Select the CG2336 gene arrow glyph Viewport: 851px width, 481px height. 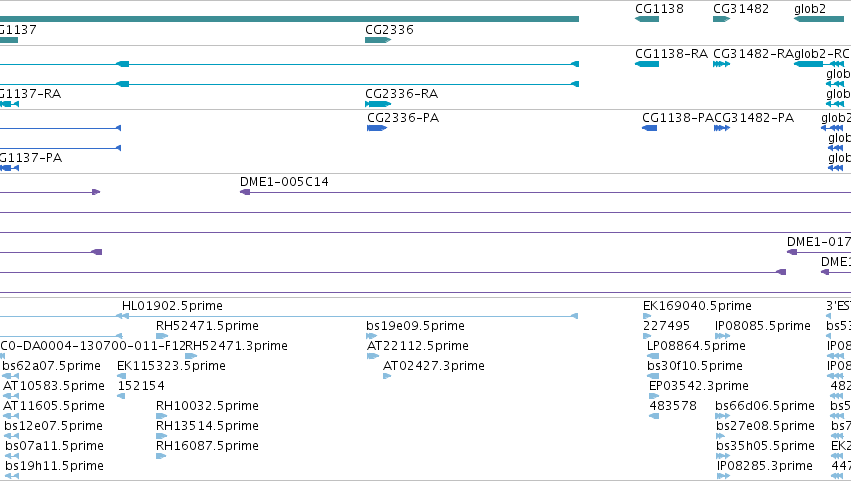(x=378, y=40)
